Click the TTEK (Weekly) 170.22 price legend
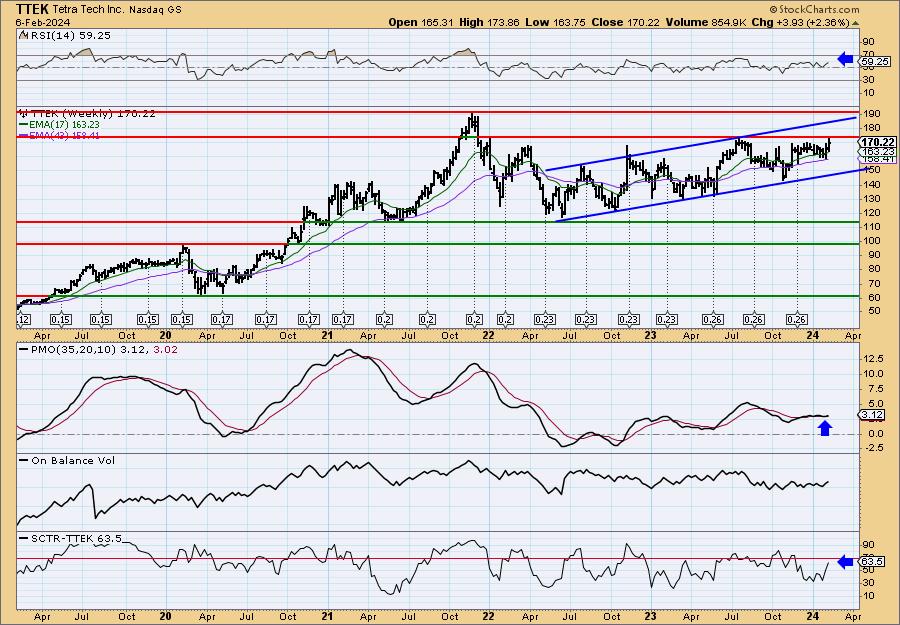The width and height of the screenshot is (900, 625). 87,114
